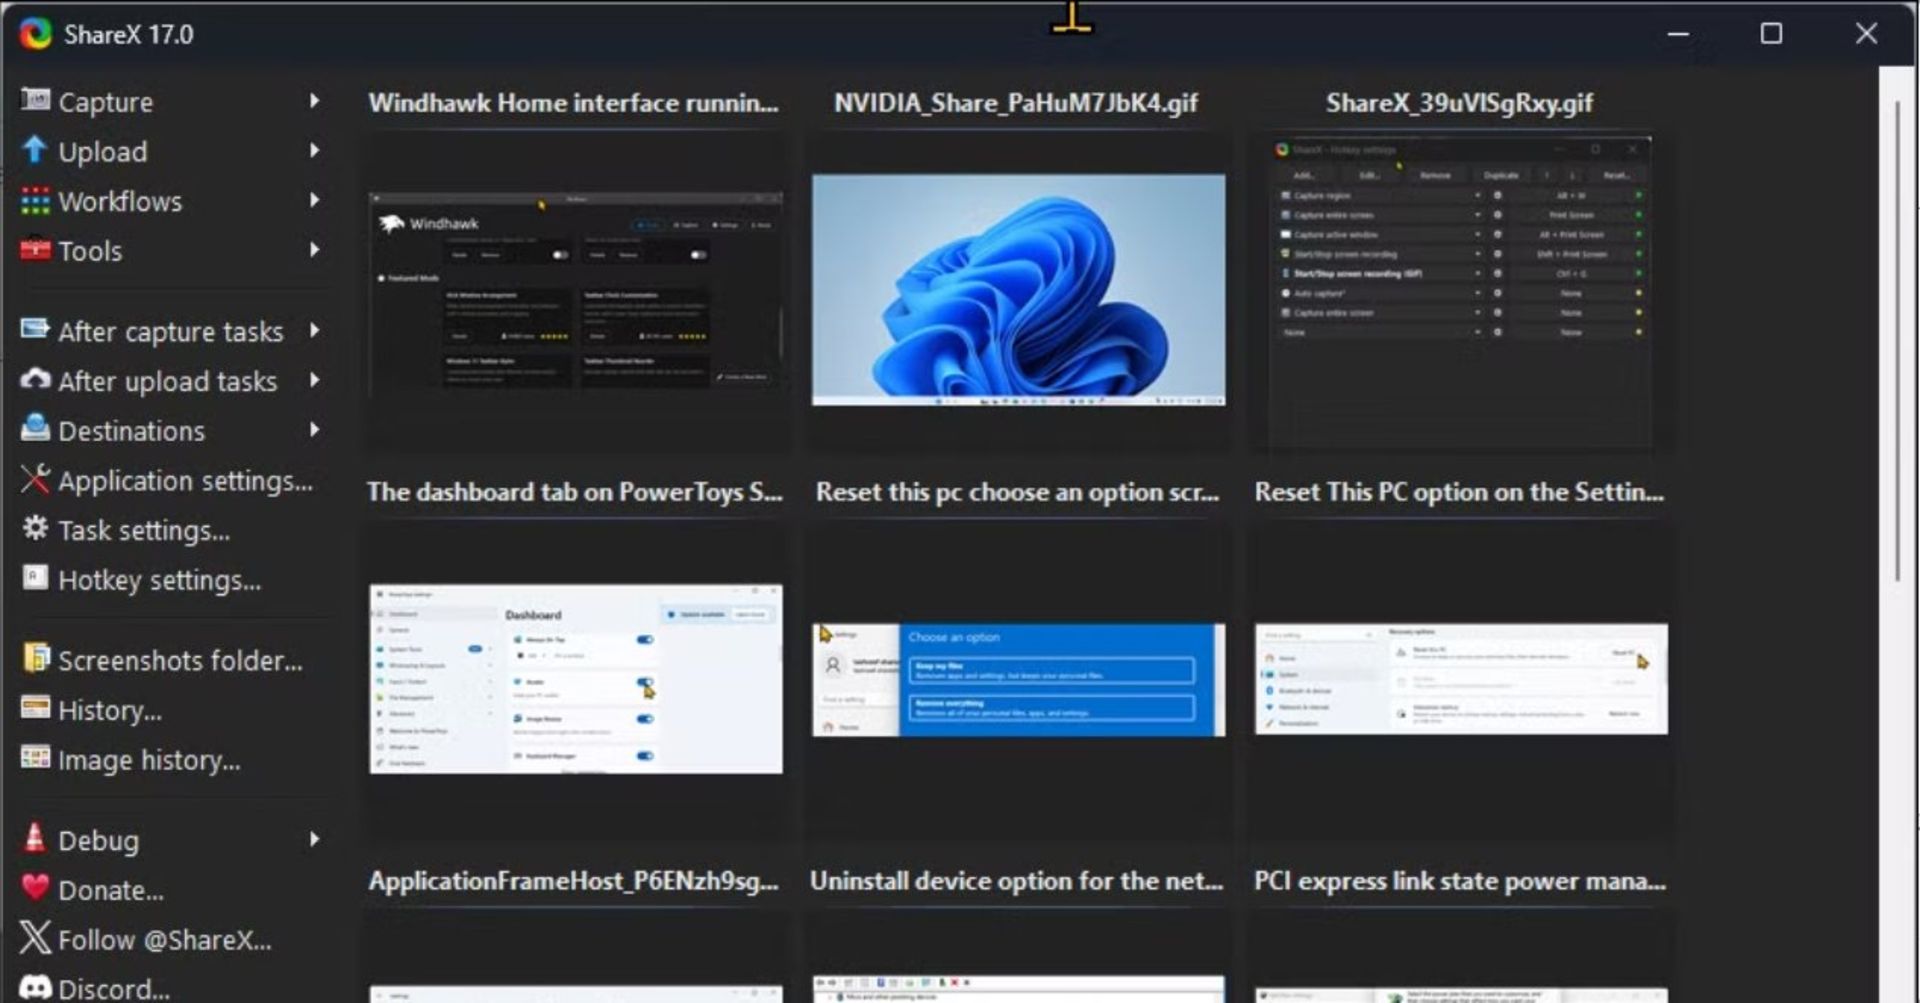The height and width of the screenshot is (1003, 1920).
Task: Click the PCI express link state title
Action: 1460,881
